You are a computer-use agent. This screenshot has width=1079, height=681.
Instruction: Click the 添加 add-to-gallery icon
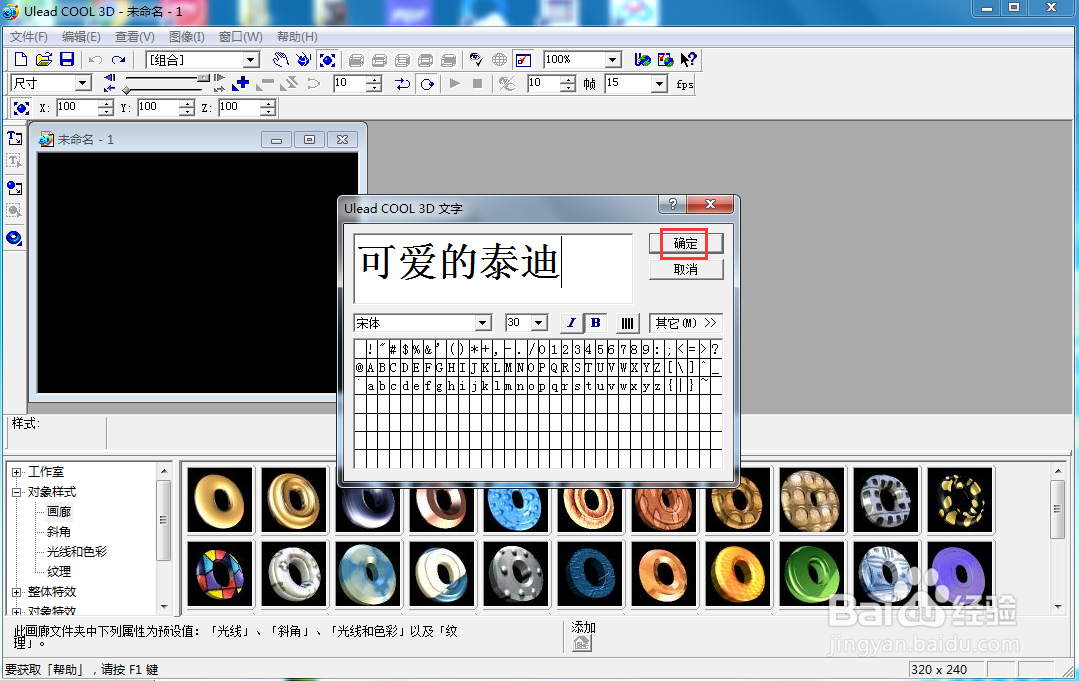tap(582, 643)
